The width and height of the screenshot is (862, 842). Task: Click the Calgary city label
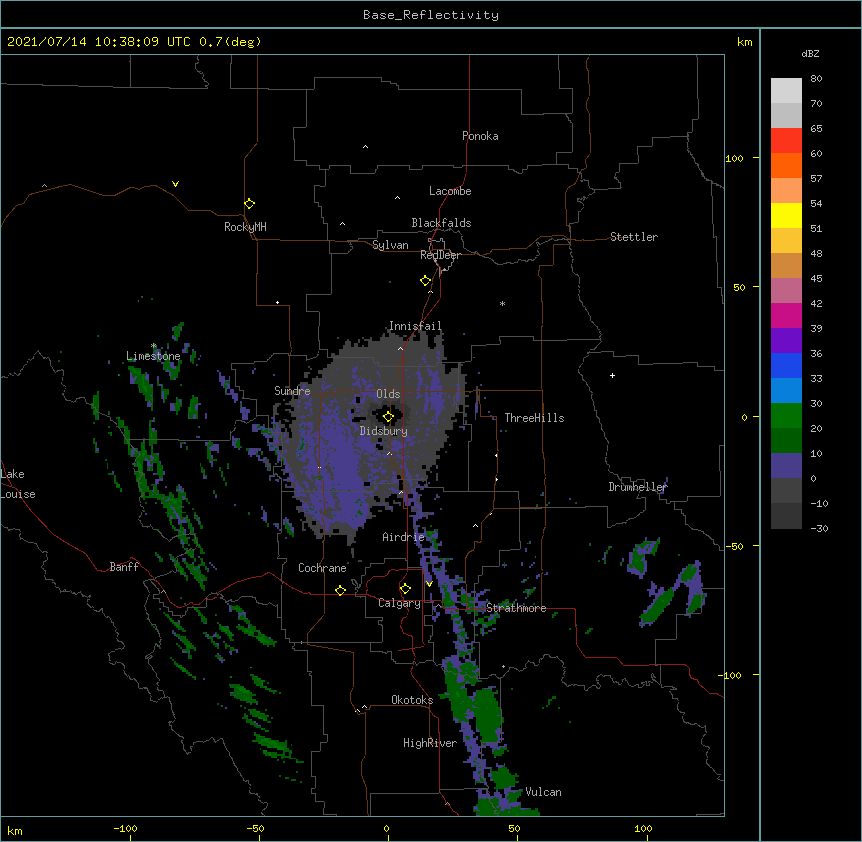click(399, 603)
